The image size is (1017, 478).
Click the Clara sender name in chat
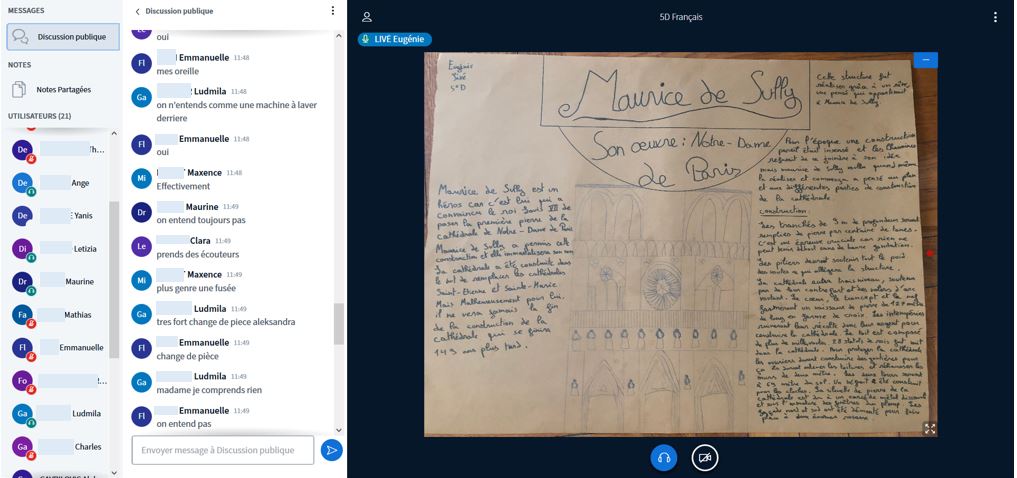[200, 241]
